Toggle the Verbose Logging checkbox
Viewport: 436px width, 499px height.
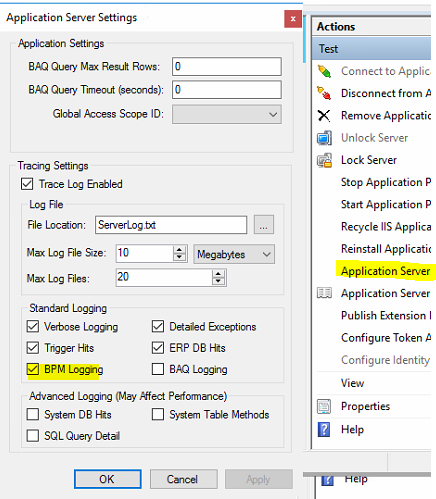(33, 326)
